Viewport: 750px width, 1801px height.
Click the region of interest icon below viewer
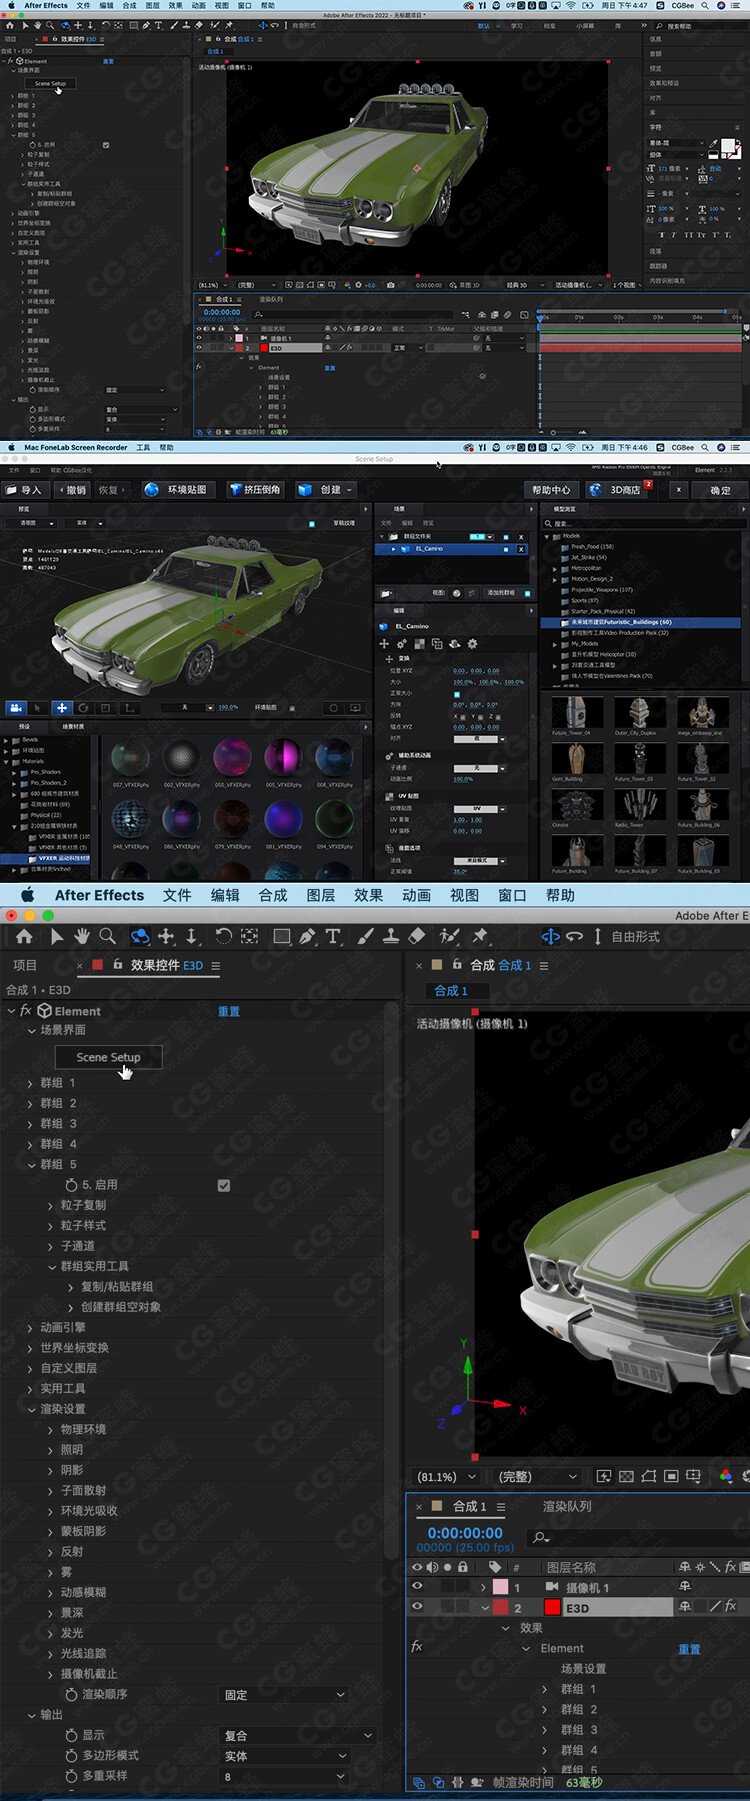tap(671, 1476)
